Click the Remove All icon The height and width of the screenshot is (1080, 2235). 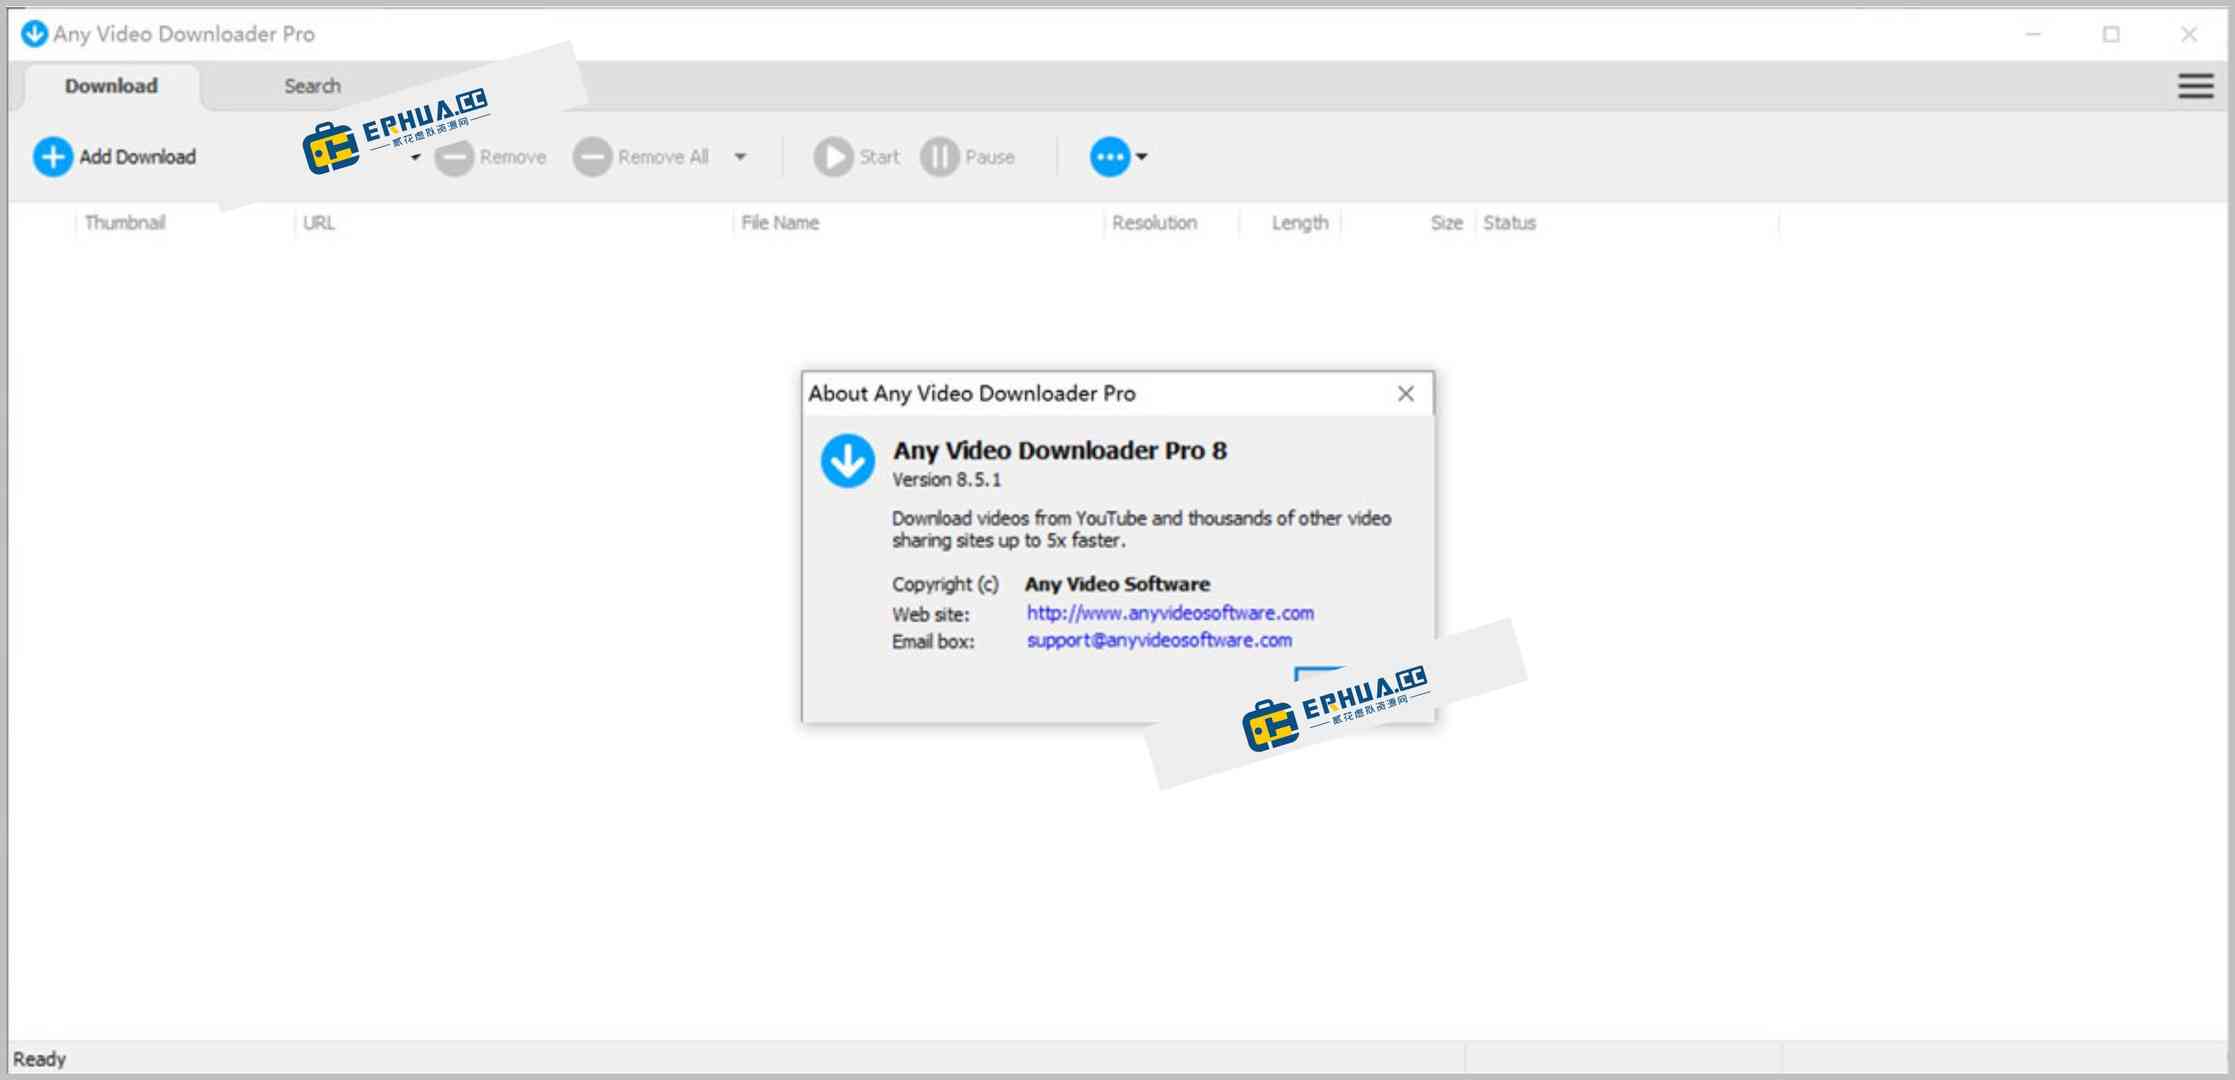click(x=593, y=156)
